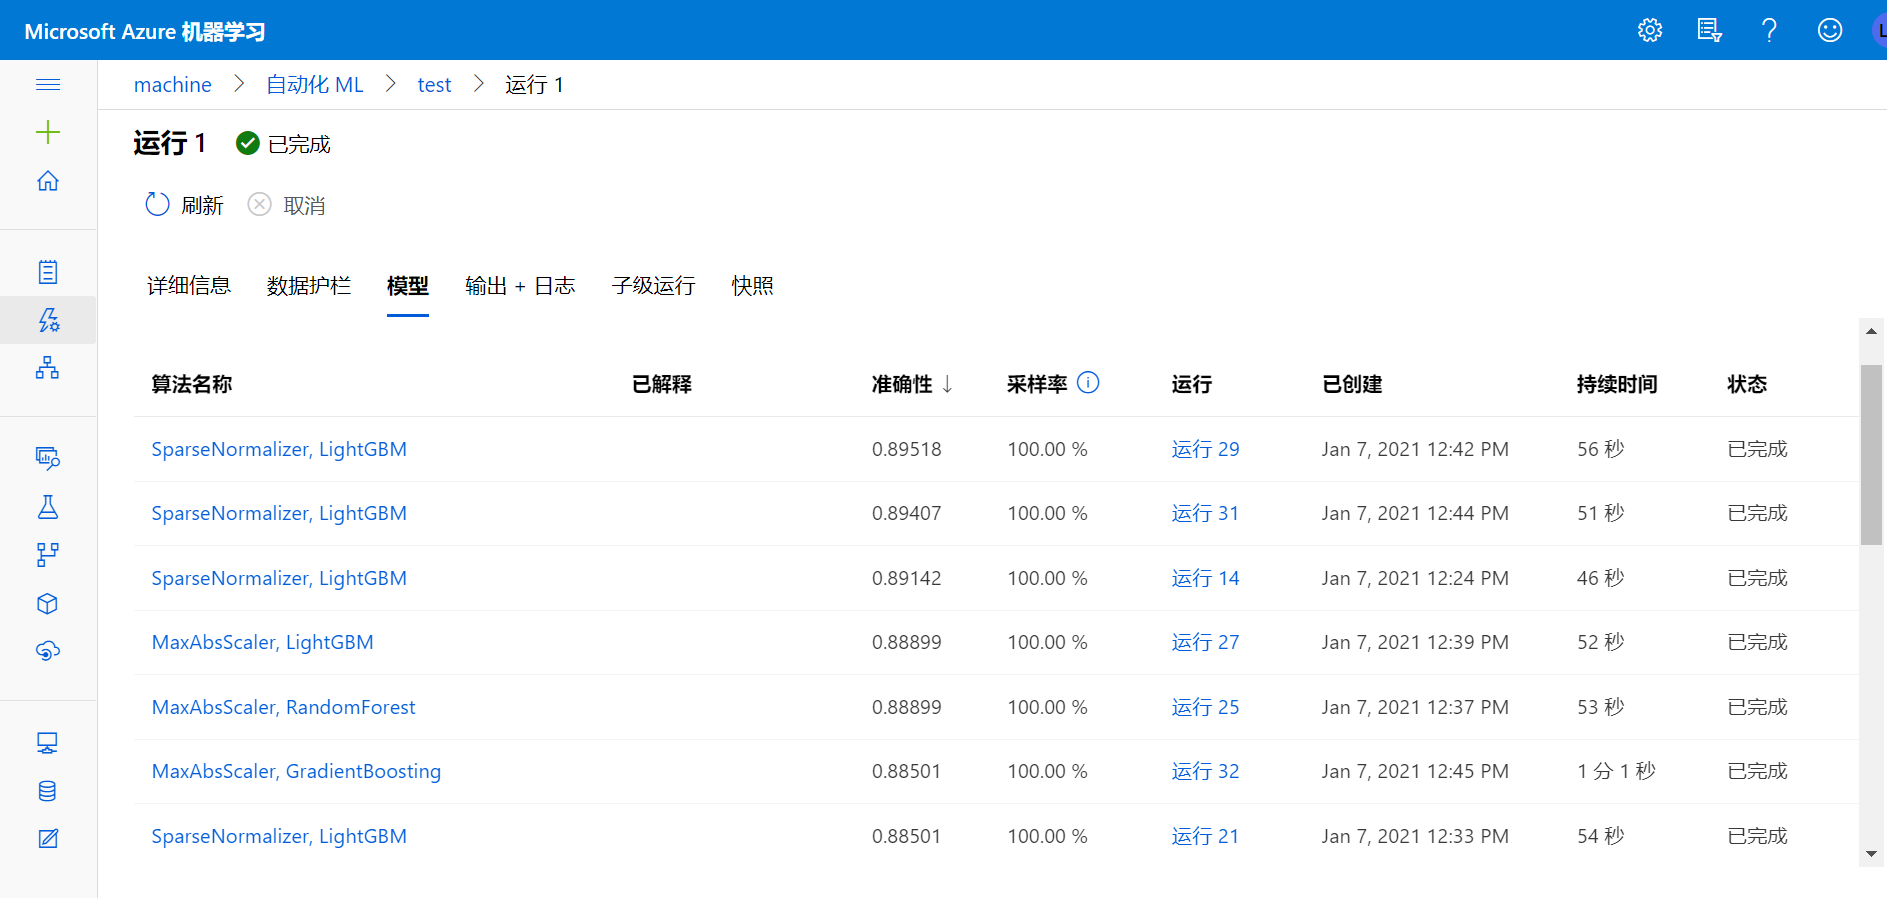Click the green plus create icon

48,132
